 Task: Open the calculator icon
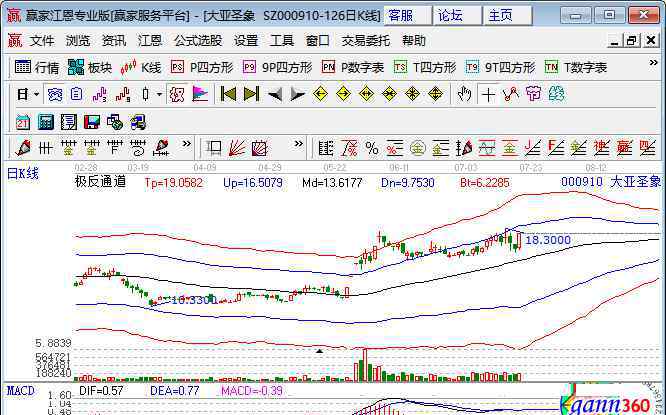click(46, 122)
